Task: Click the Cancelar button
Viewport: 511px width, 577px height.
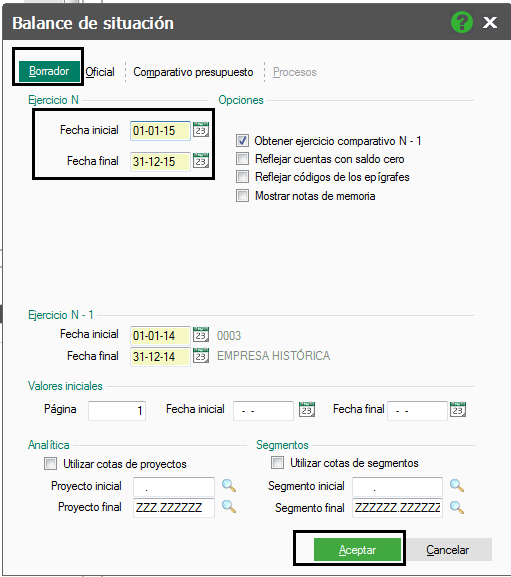Action: (x=448, y=550)
